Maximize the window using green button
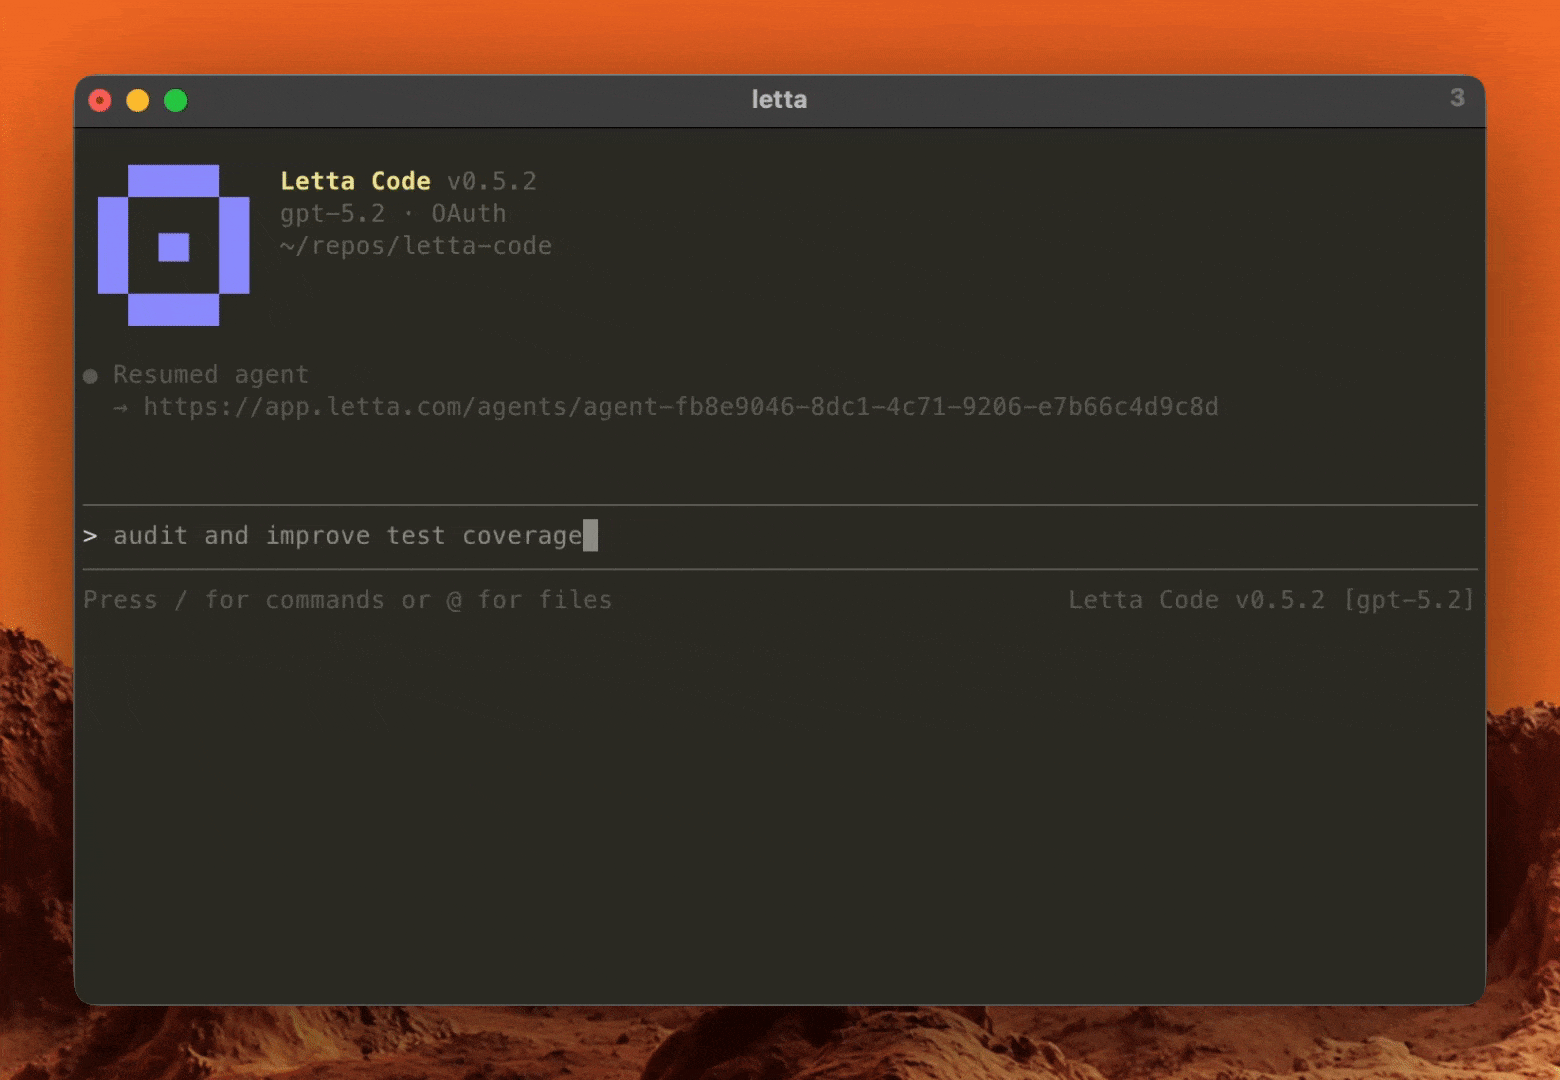The image size is (1560, 1080). pos(176,100)
